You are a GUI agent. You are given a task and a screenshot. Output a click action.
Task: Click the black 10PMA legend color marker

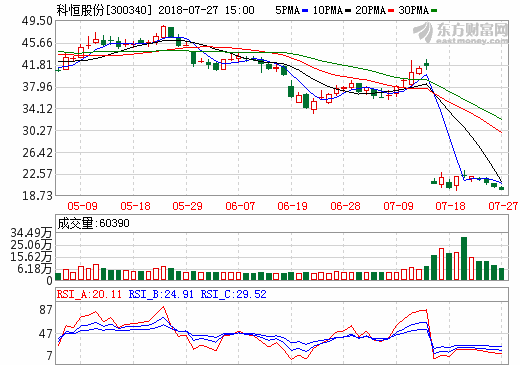click(x=348, y=11)
